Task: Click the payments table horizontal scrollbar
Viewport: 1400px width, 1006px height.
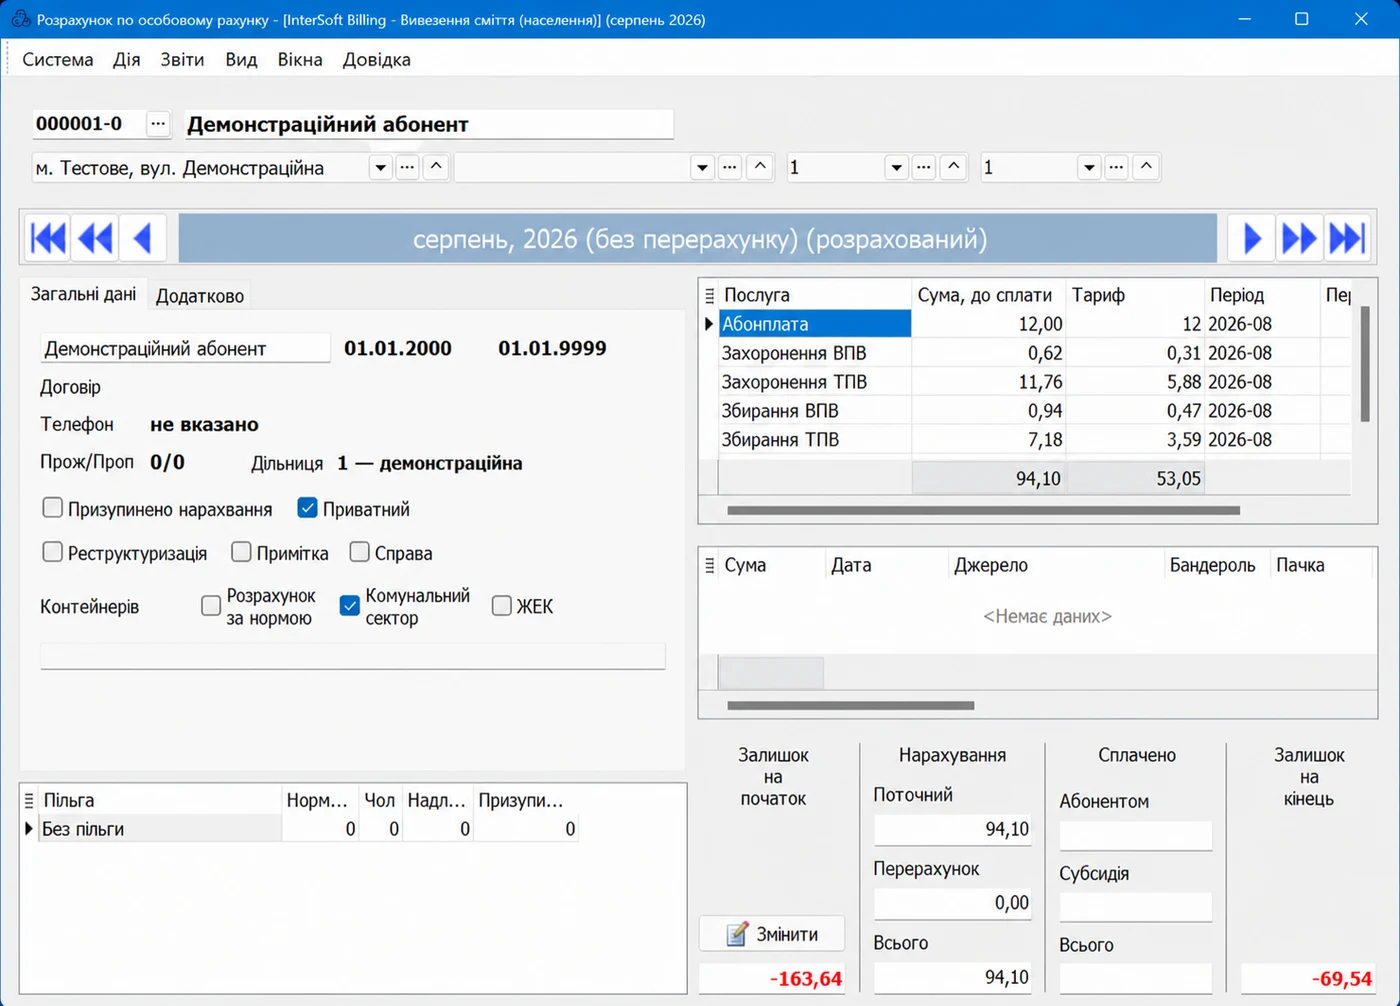Action: point(851,705)
